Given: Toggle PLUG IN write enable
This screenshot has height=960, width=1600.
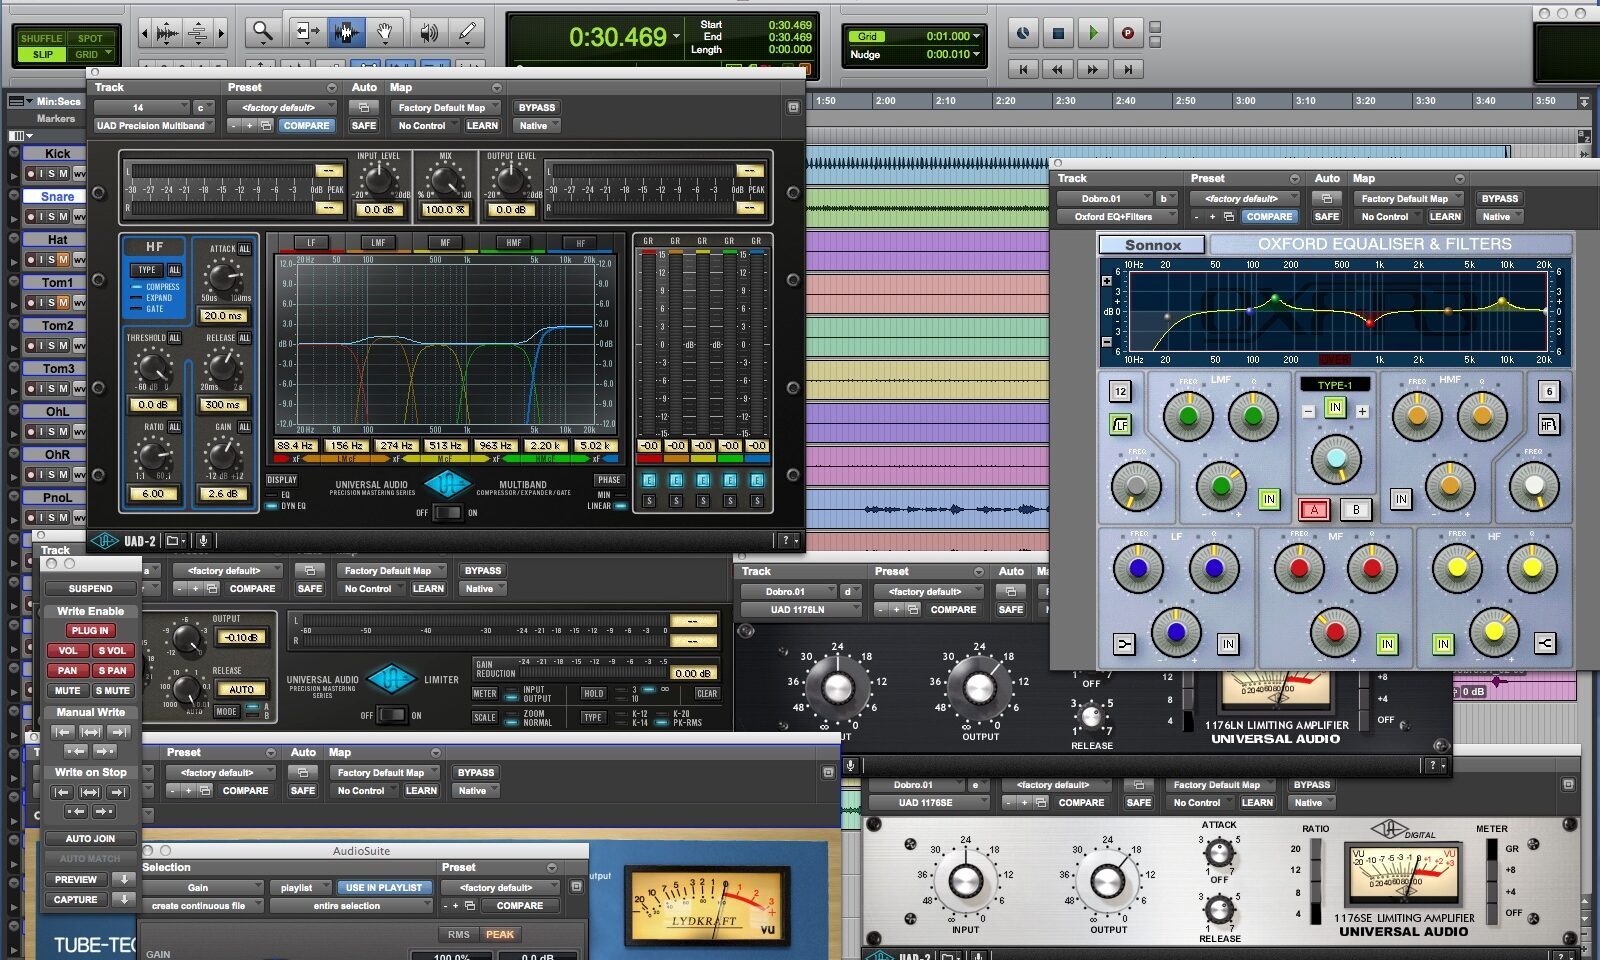Looking at the screenshot, I should [x=90, y=631].
